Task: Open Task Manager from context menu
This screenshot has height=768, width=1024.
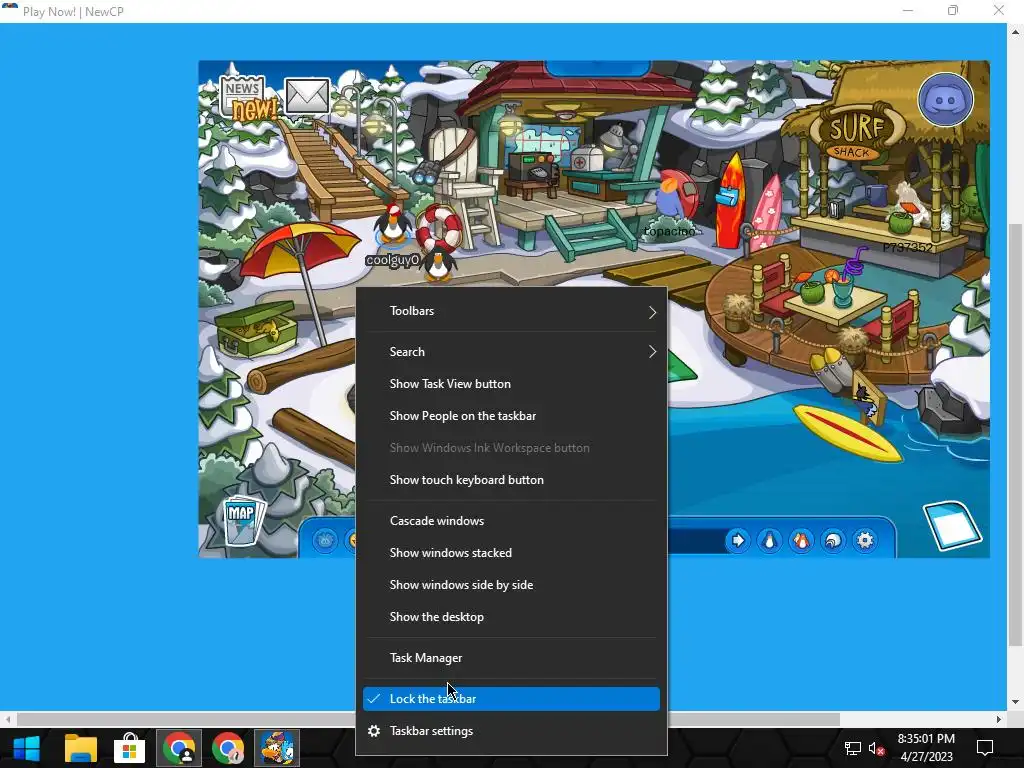Action: click(511, 658)
